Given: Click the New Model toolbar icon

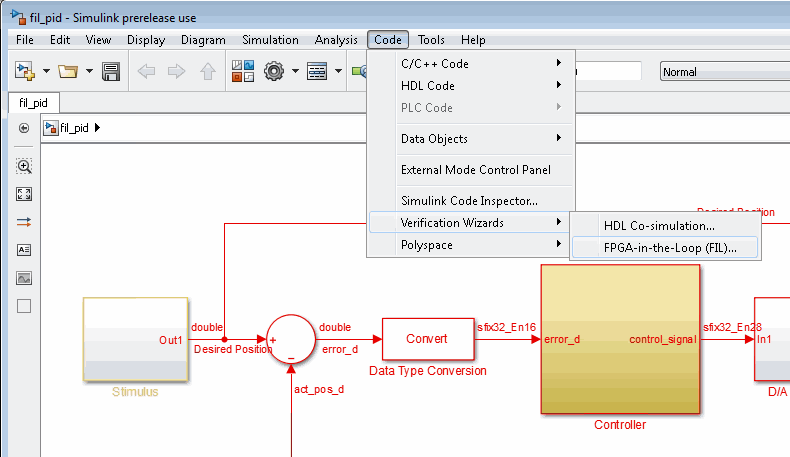Looking at the screenshot, I should [x=25, y=72].
